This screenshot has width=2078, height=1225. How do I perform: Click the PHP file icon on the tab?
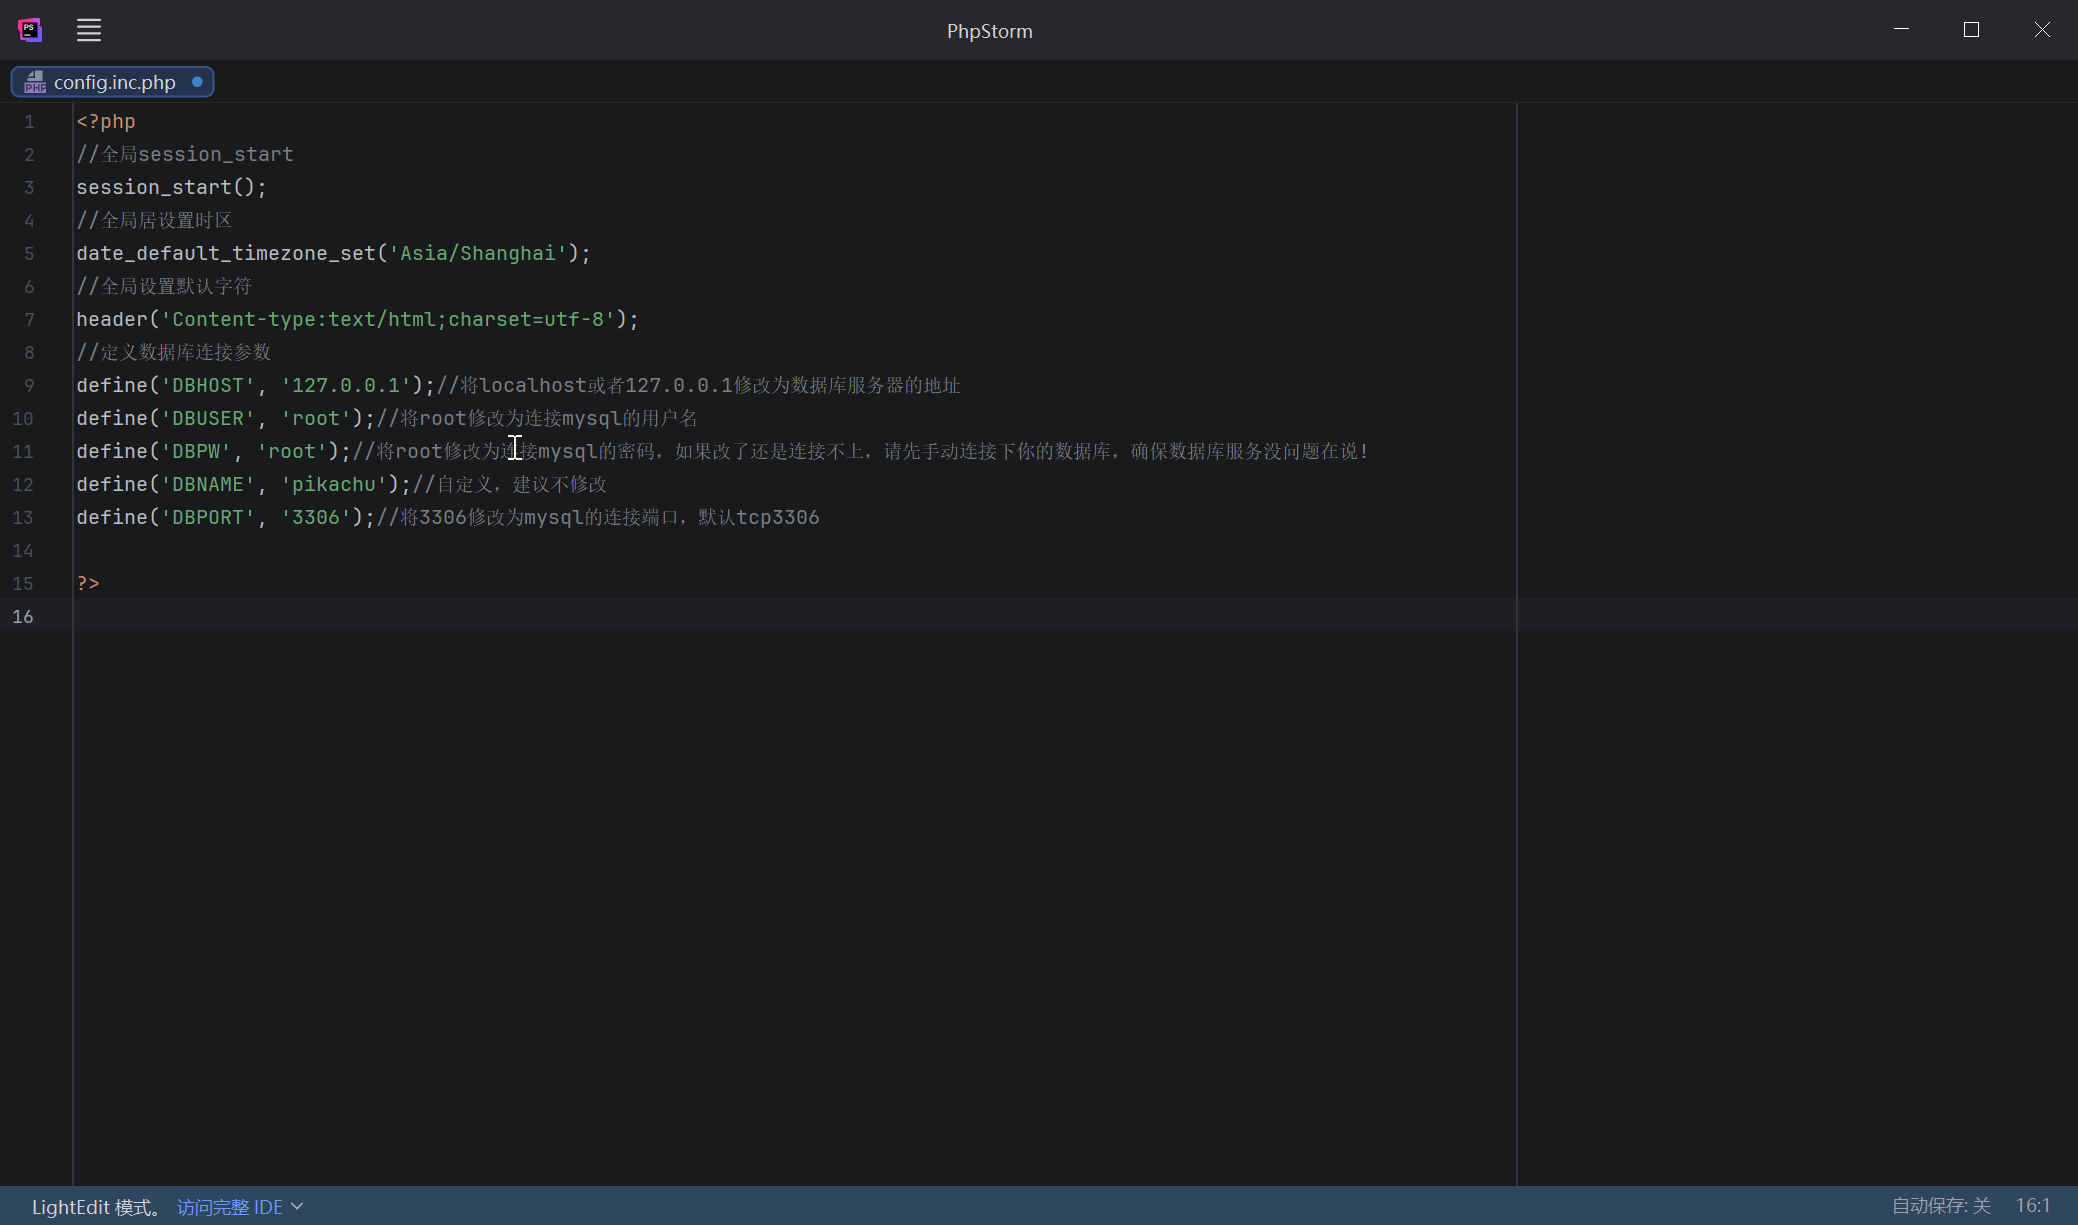[x=35, y=82]
